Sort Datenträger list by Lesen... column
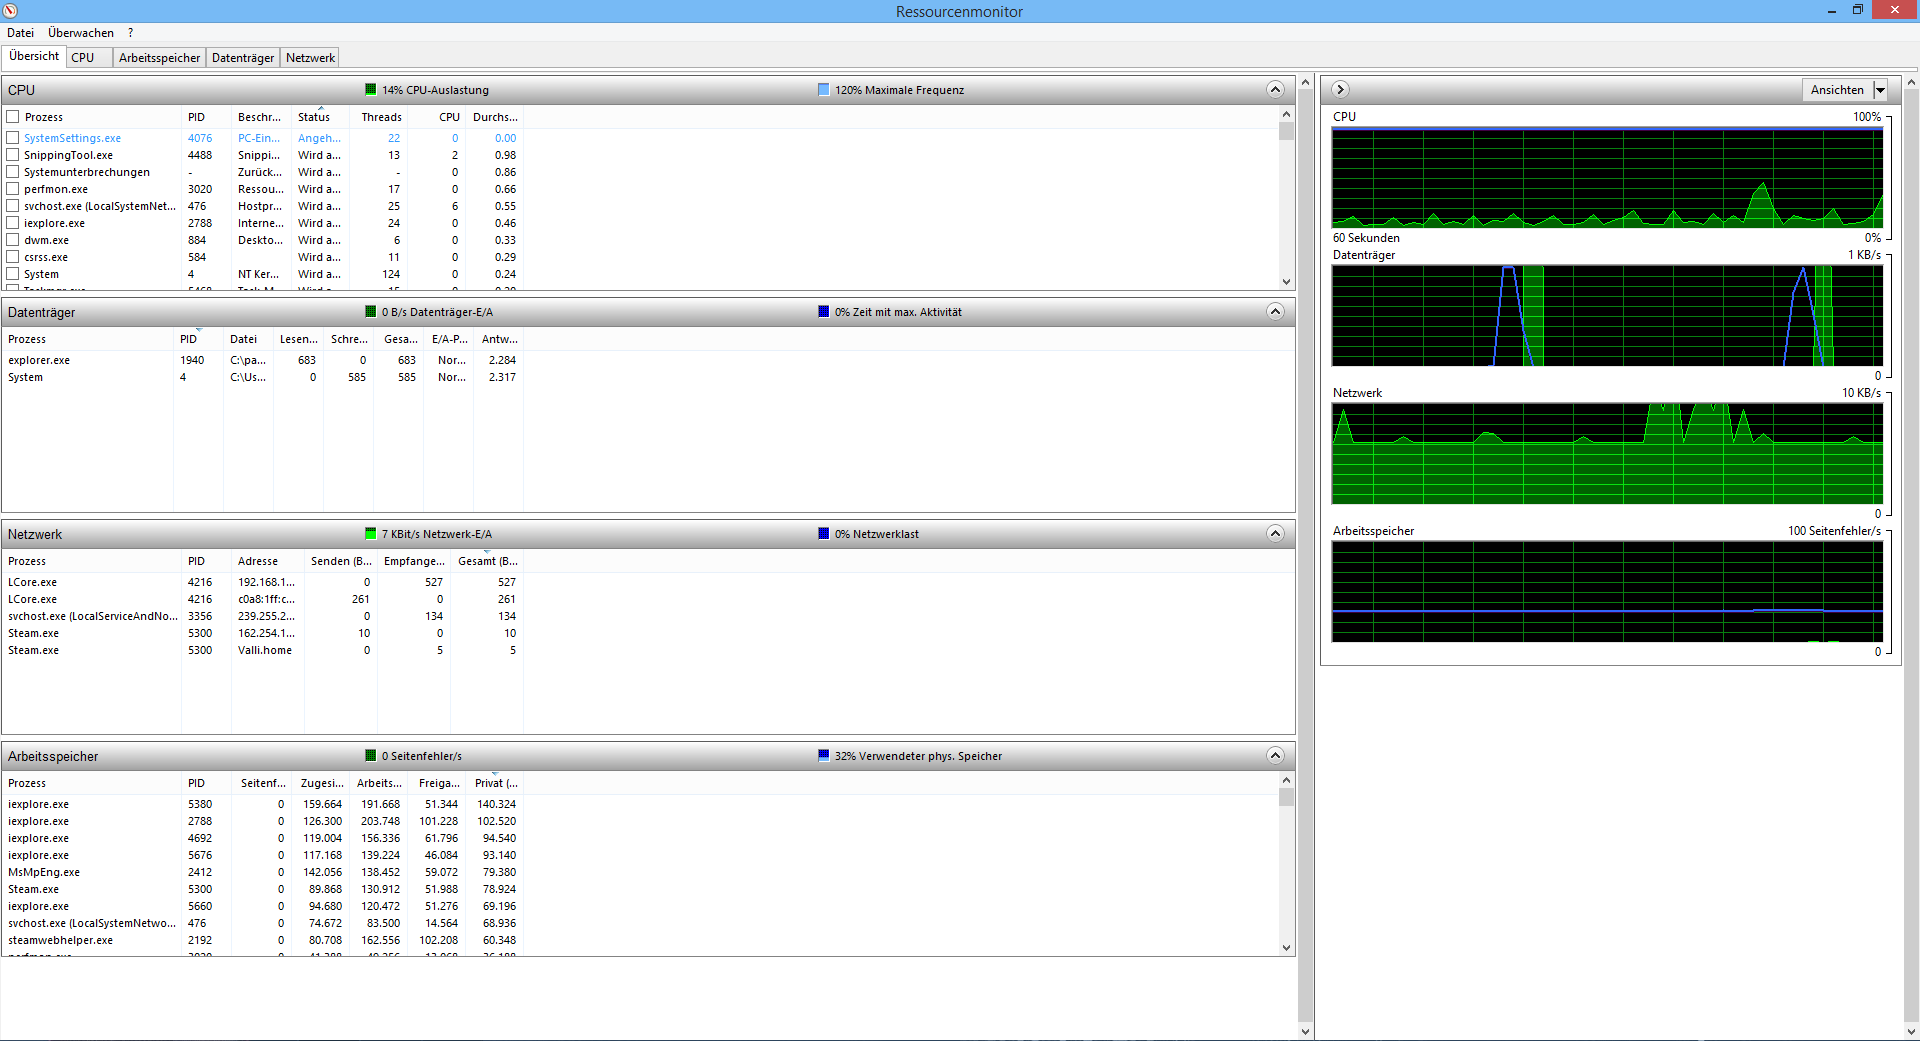 pyautogui.click(x=298, y=339)
